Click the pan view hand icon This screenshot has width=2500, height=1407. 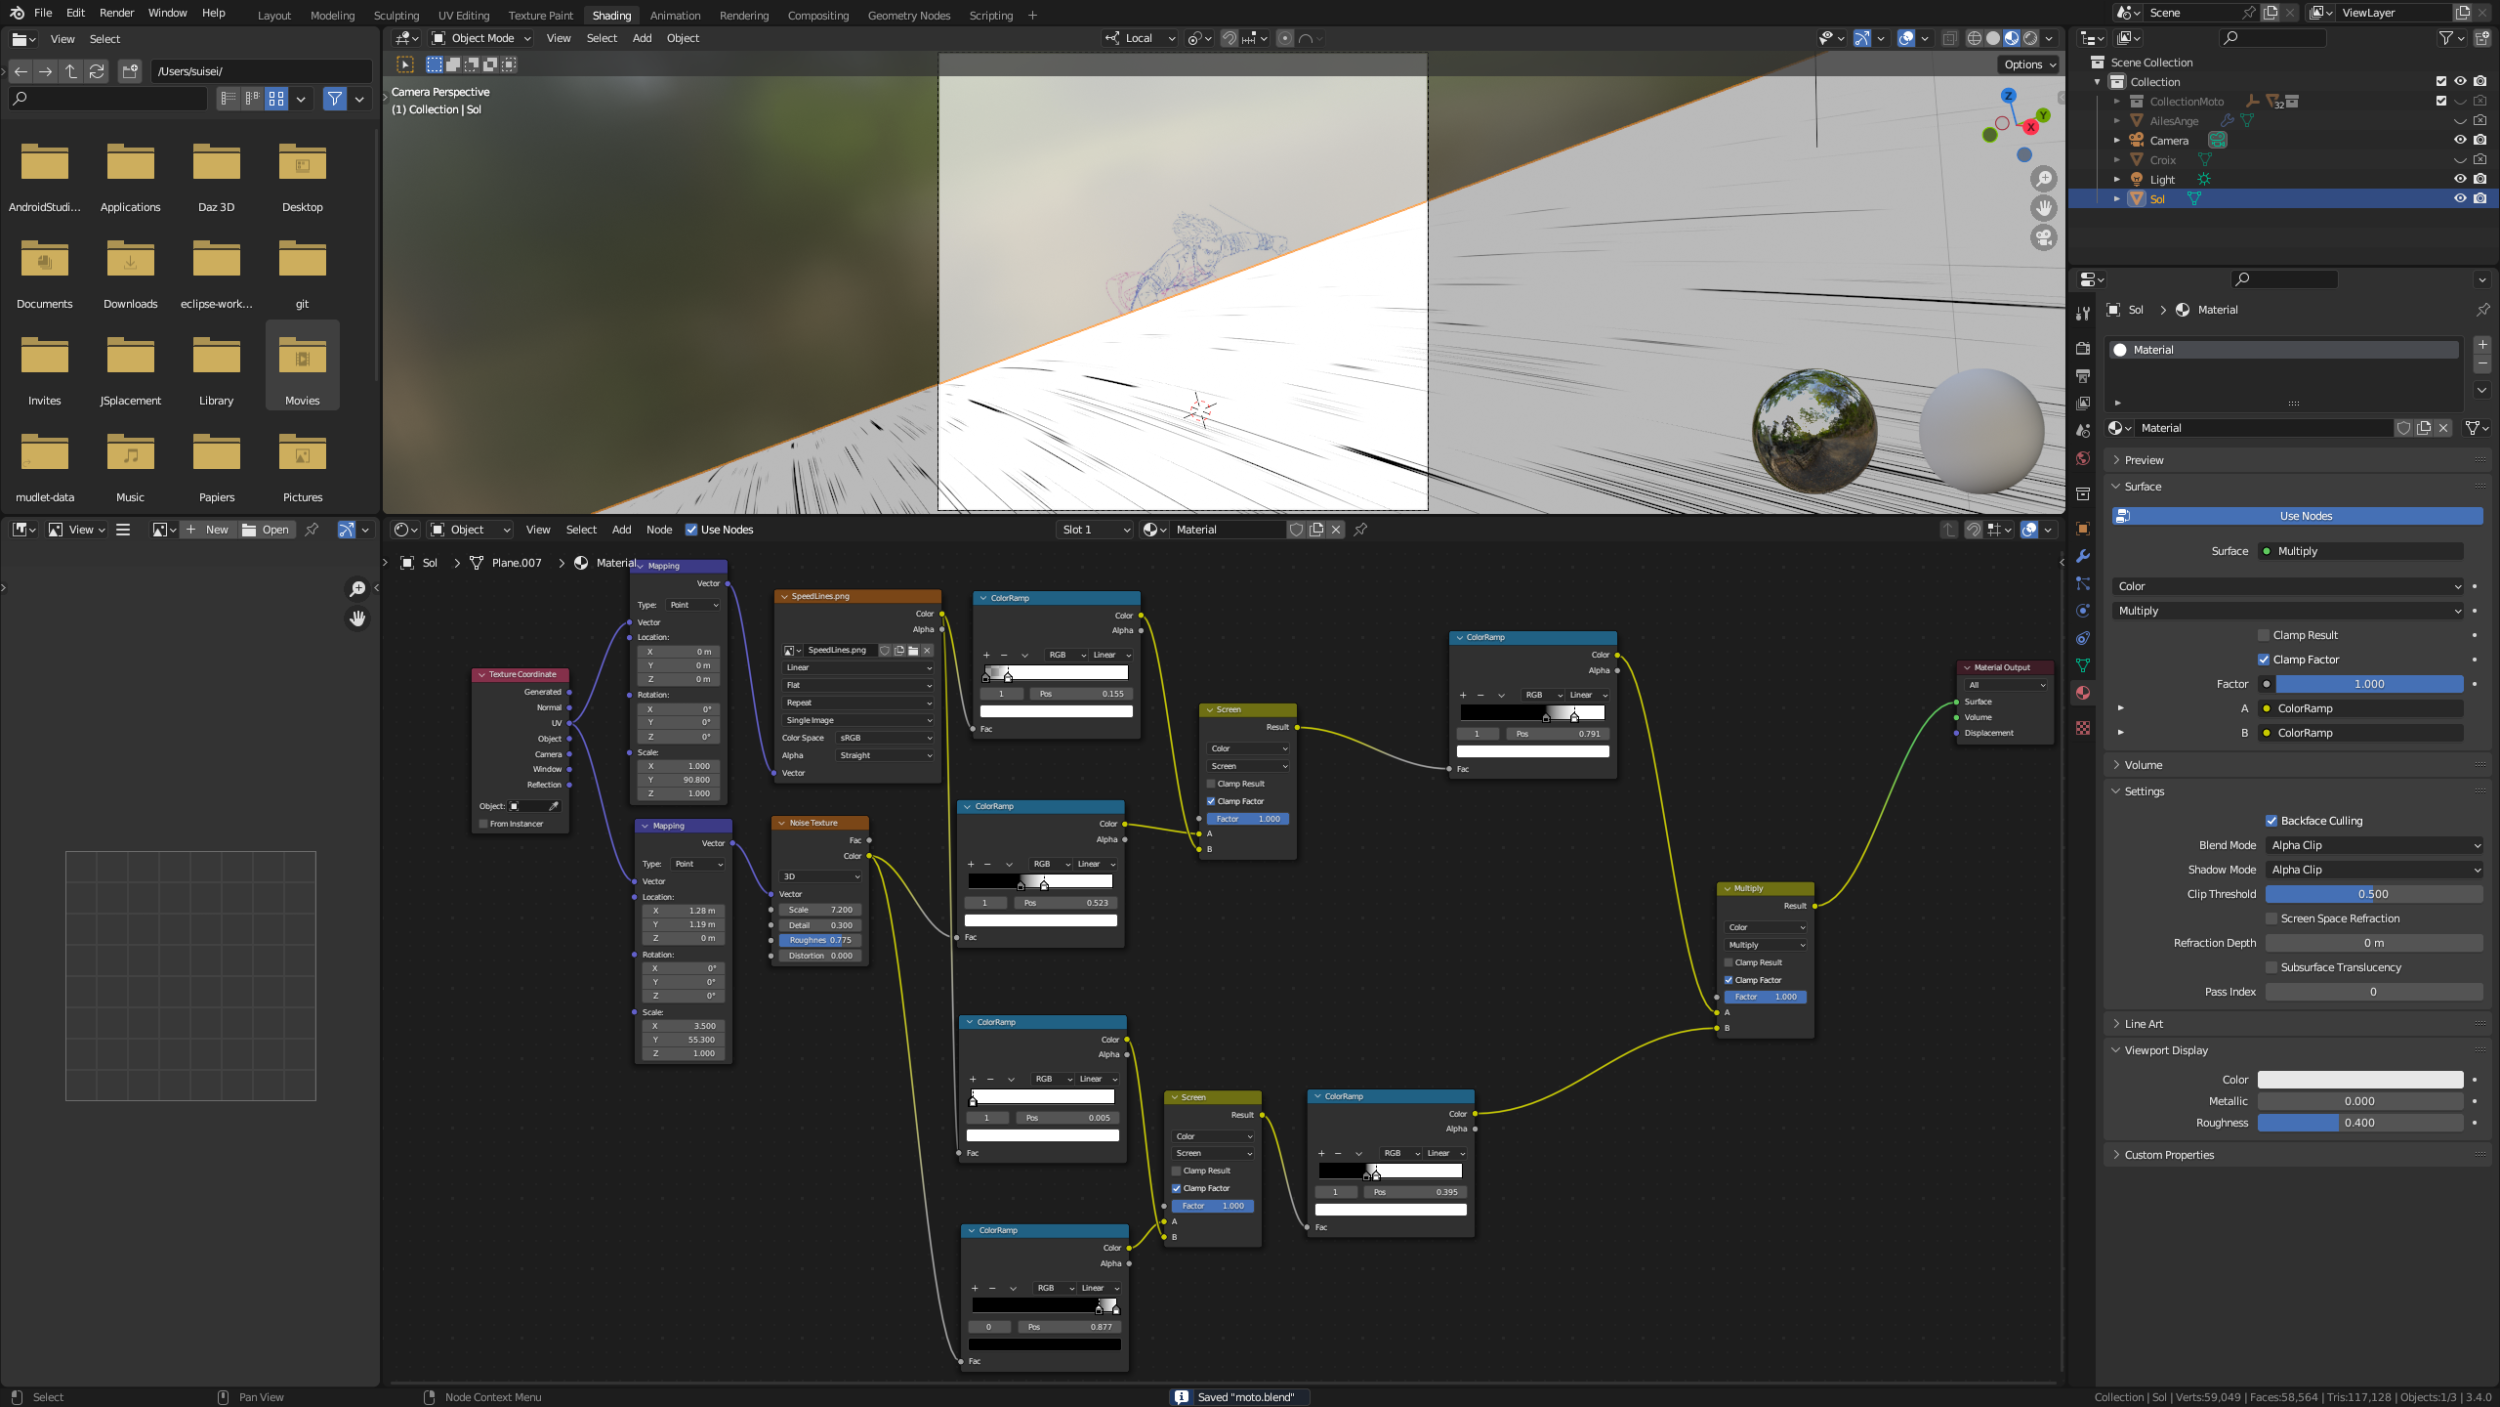coord(2044,208)
